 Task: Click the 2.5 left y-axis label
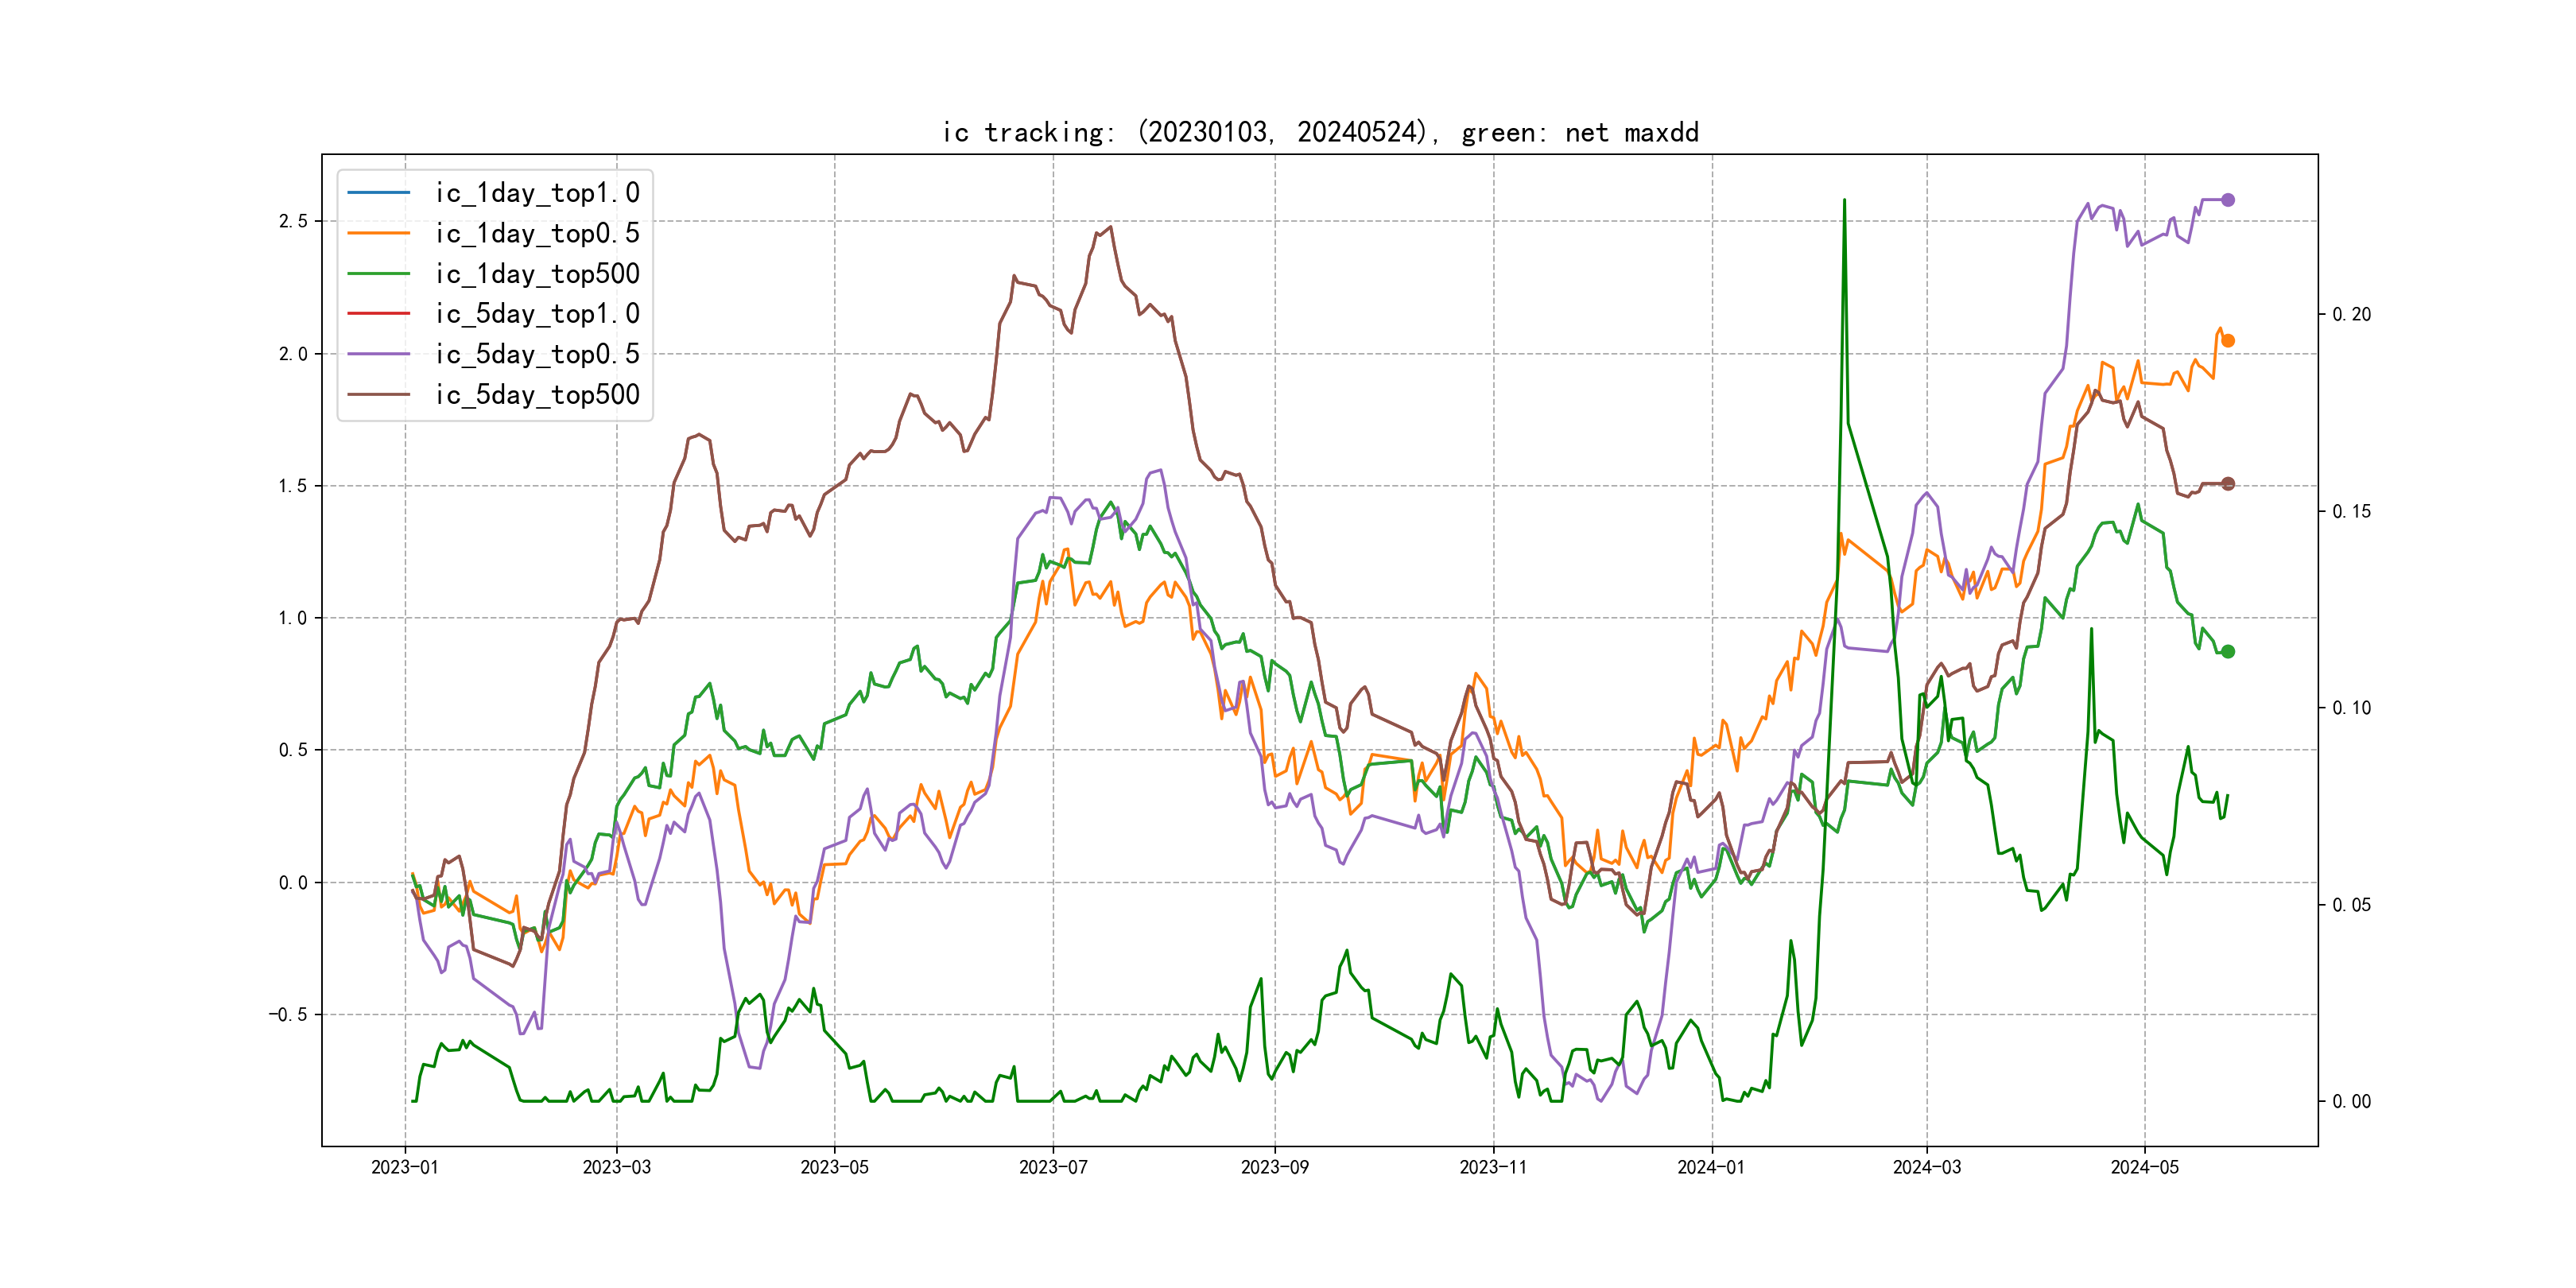[293, 221]
